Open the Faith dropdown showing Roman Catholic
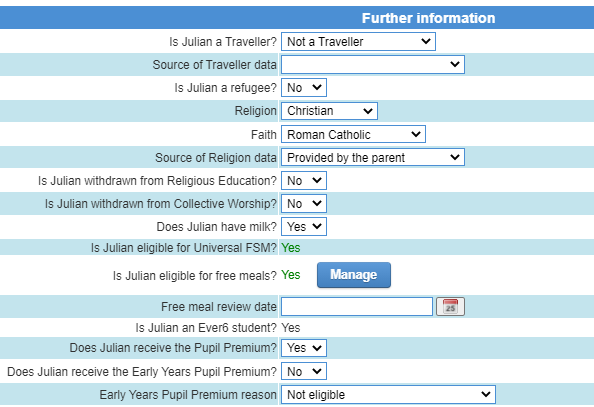This screenshot has height=407, width=594. (x=353, y=134)
